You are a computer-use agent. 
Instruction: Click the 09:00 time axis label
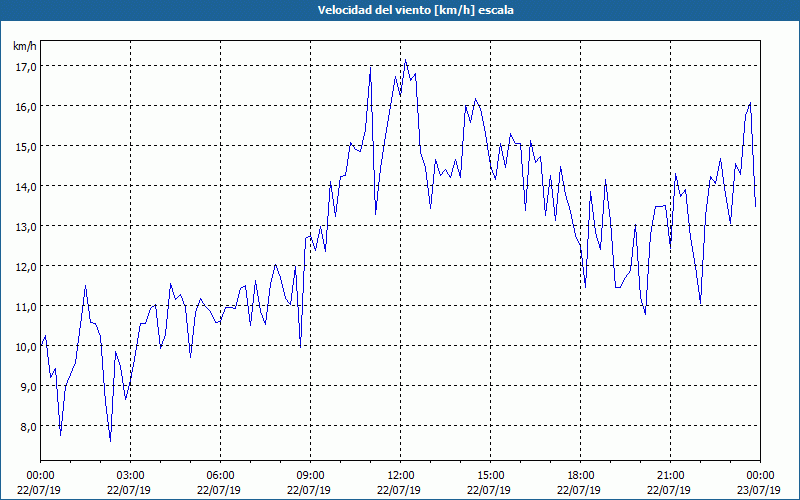(x=310, y=476)
